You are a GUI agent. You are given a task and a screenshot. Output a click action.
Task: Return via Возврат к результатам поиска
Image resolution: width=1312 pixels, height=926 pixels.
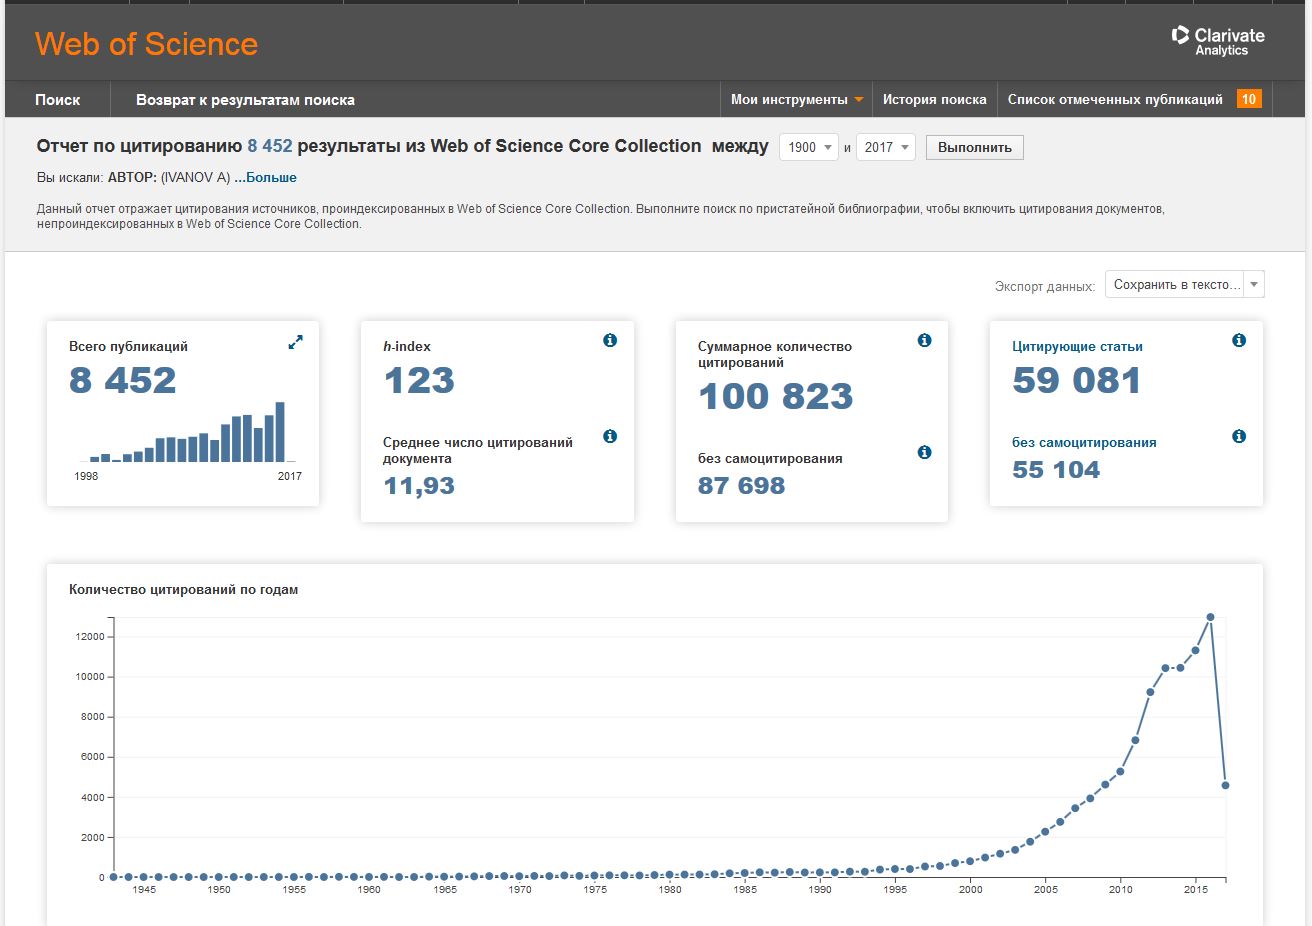(x=245, y=100)
